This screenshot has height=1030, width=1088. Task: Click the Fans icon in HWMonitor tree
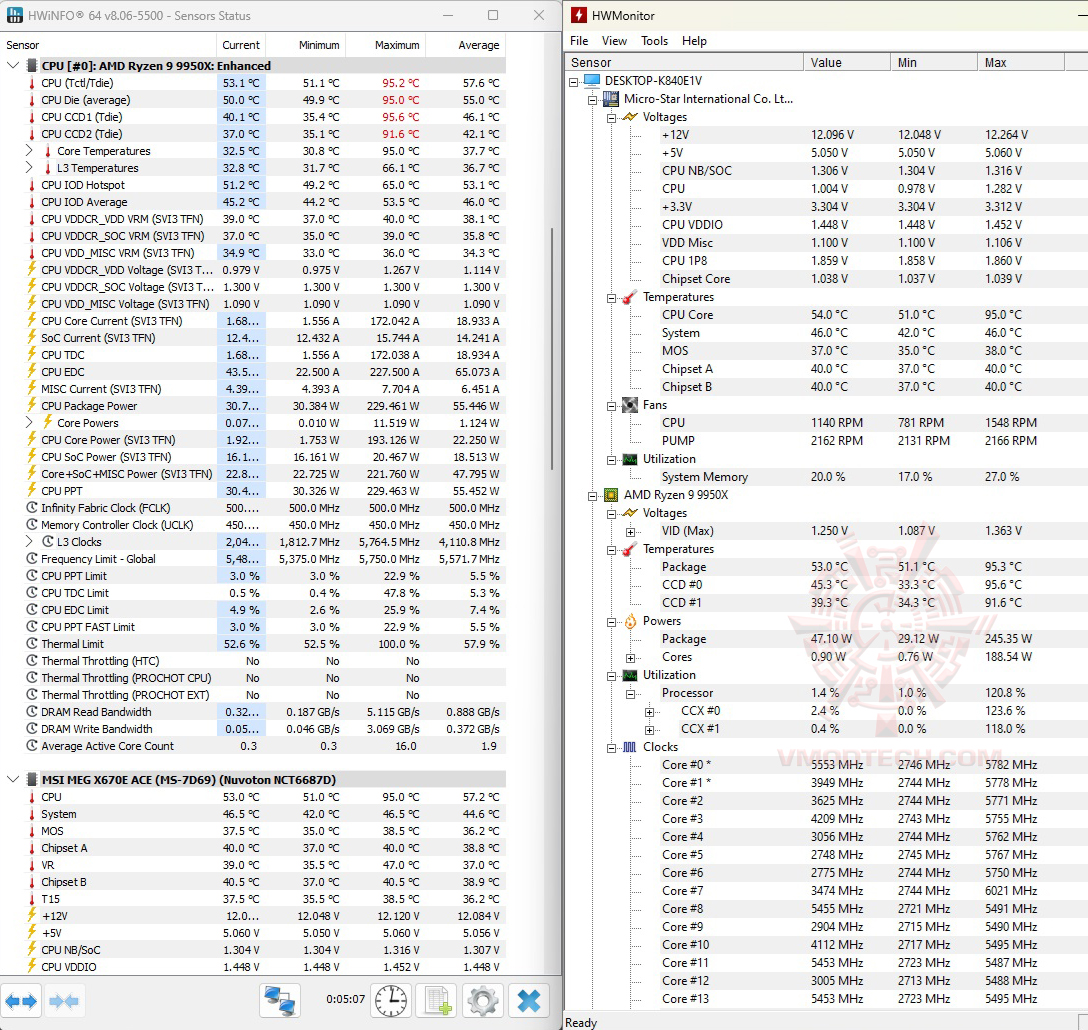[630, 405]
